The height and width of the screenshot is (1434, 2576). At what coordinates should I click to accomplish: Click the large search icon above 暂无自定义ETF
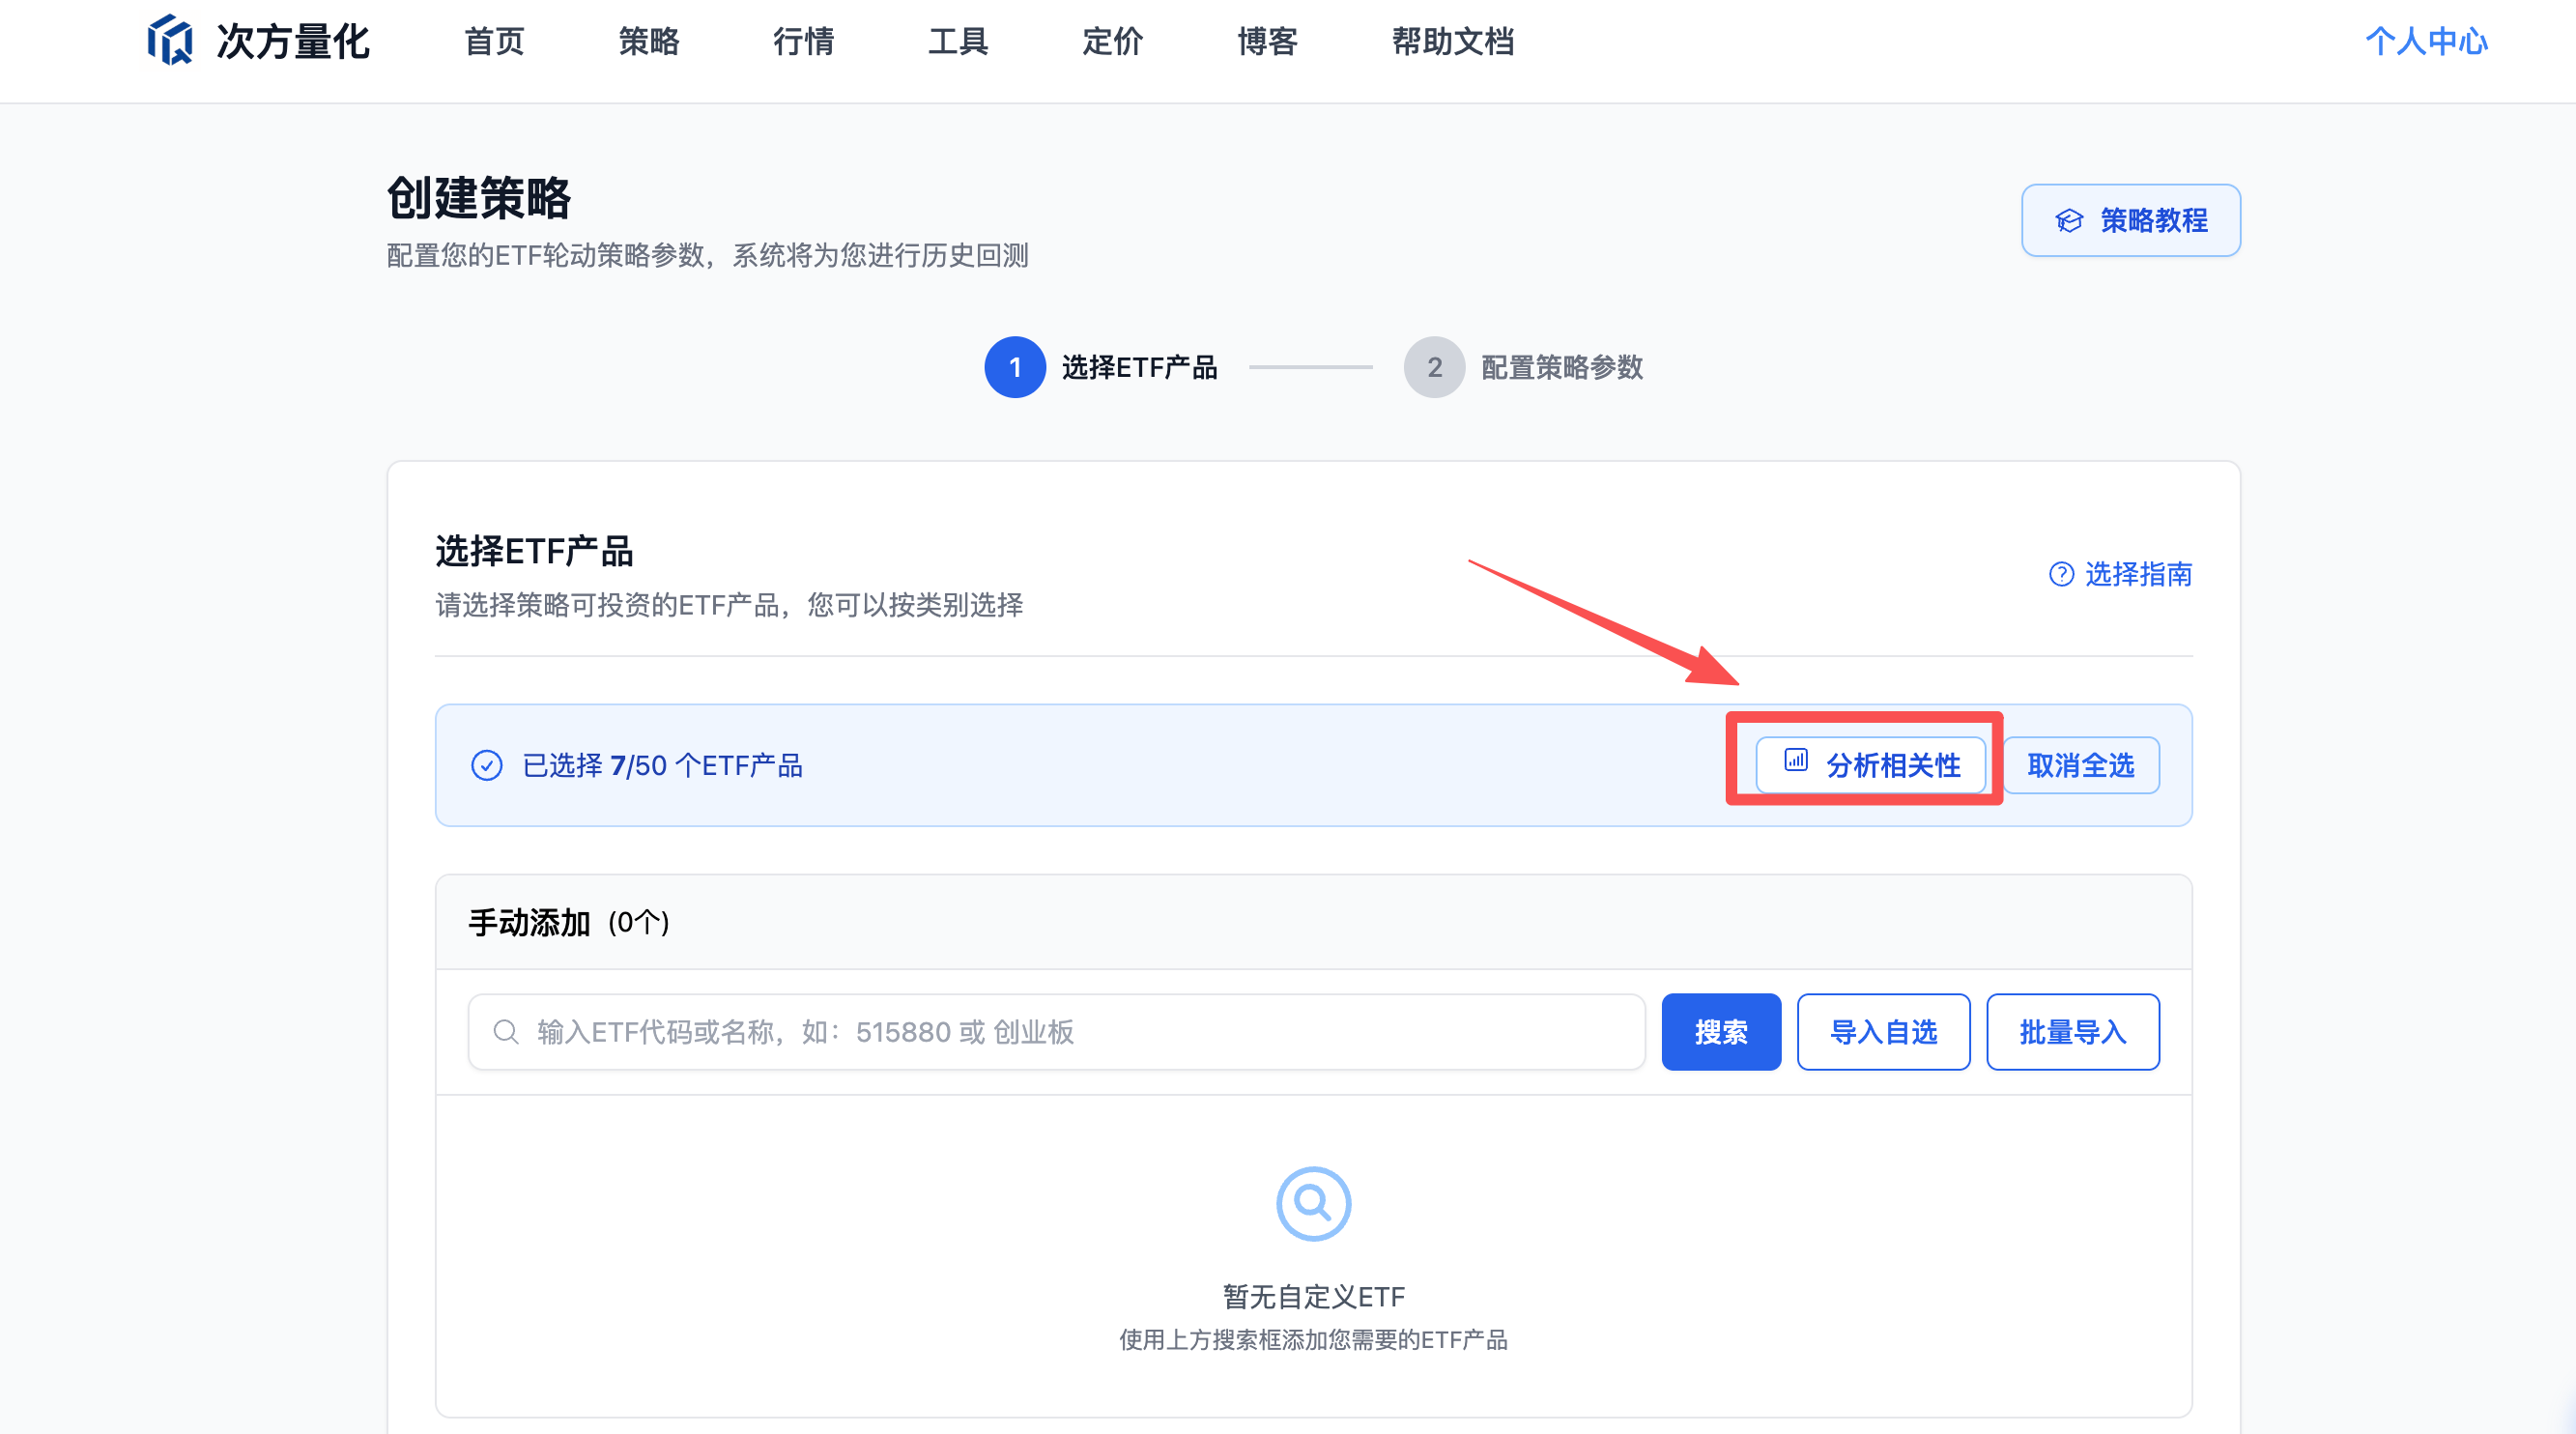pyautogui.click(x=1314, y=1204)
